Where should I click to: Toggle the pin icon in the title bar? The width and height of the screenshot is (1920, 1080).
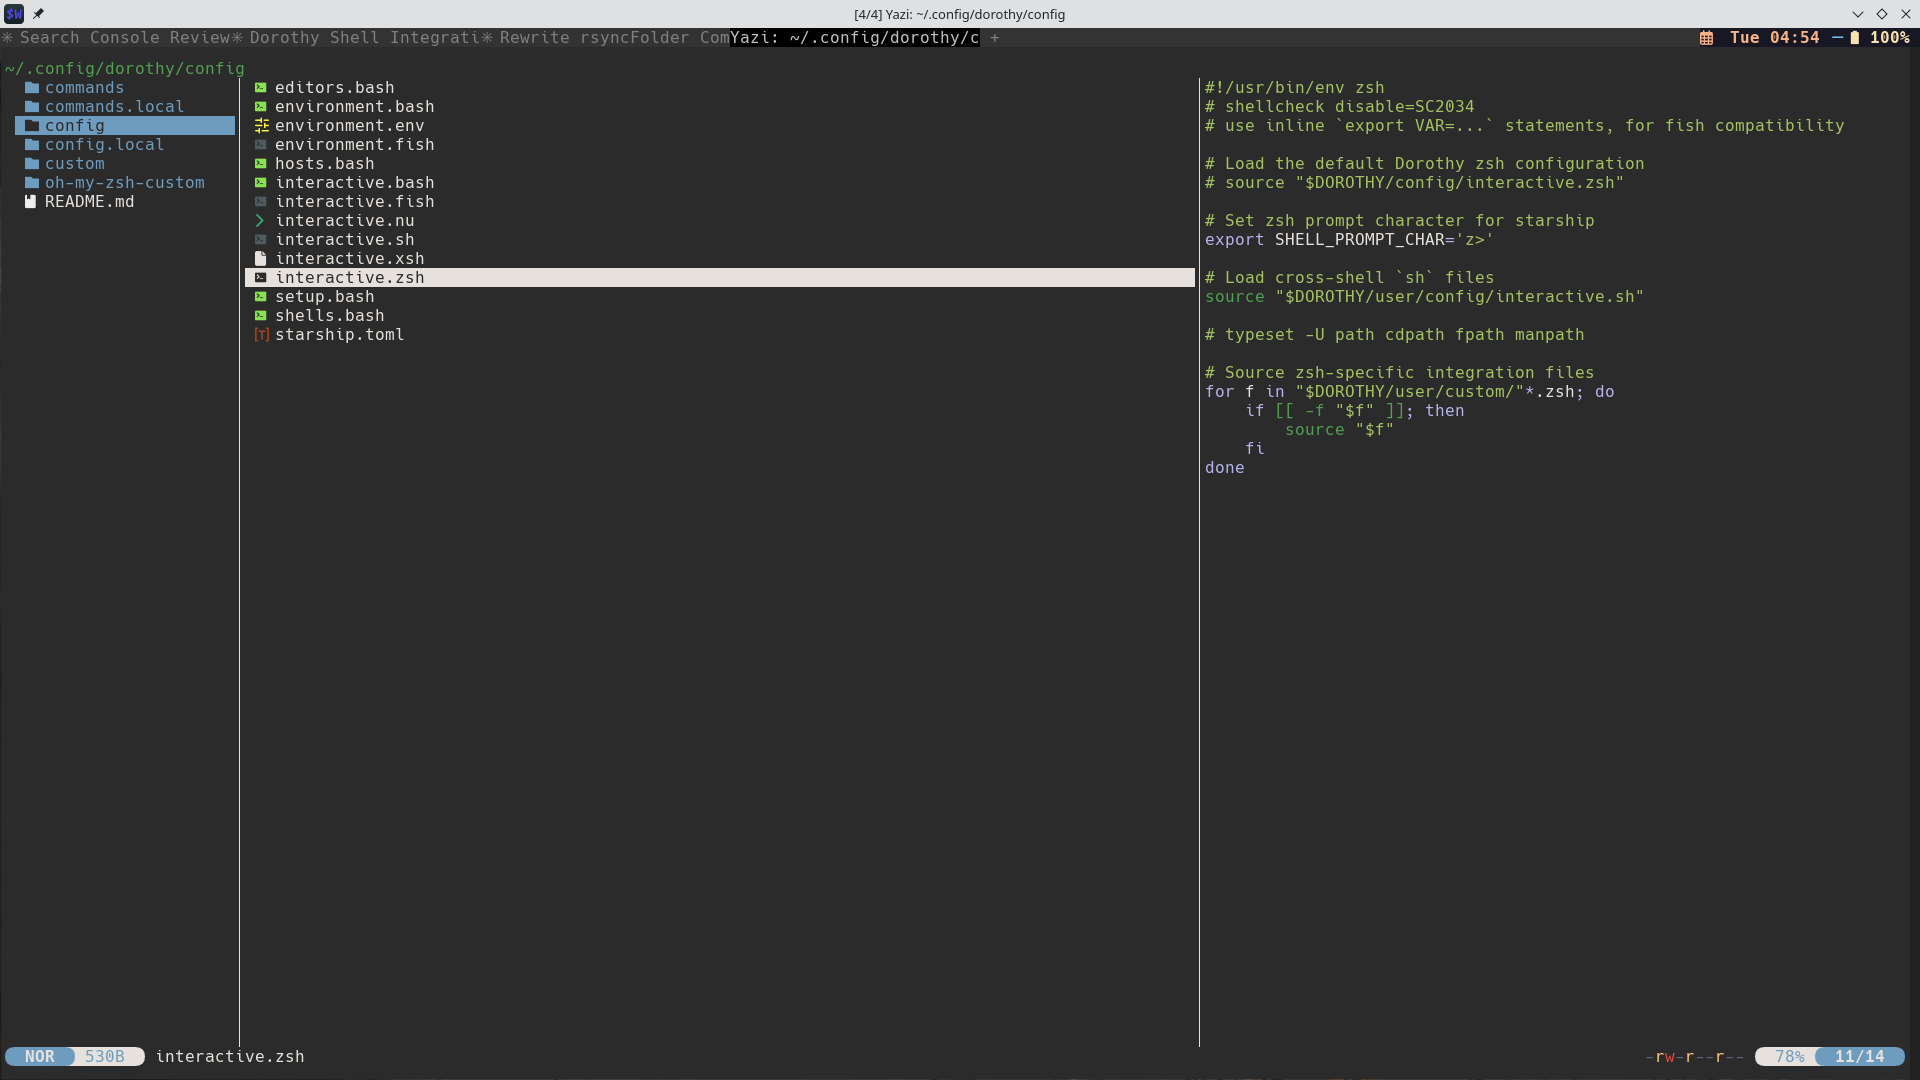click(x=39, y=14)
